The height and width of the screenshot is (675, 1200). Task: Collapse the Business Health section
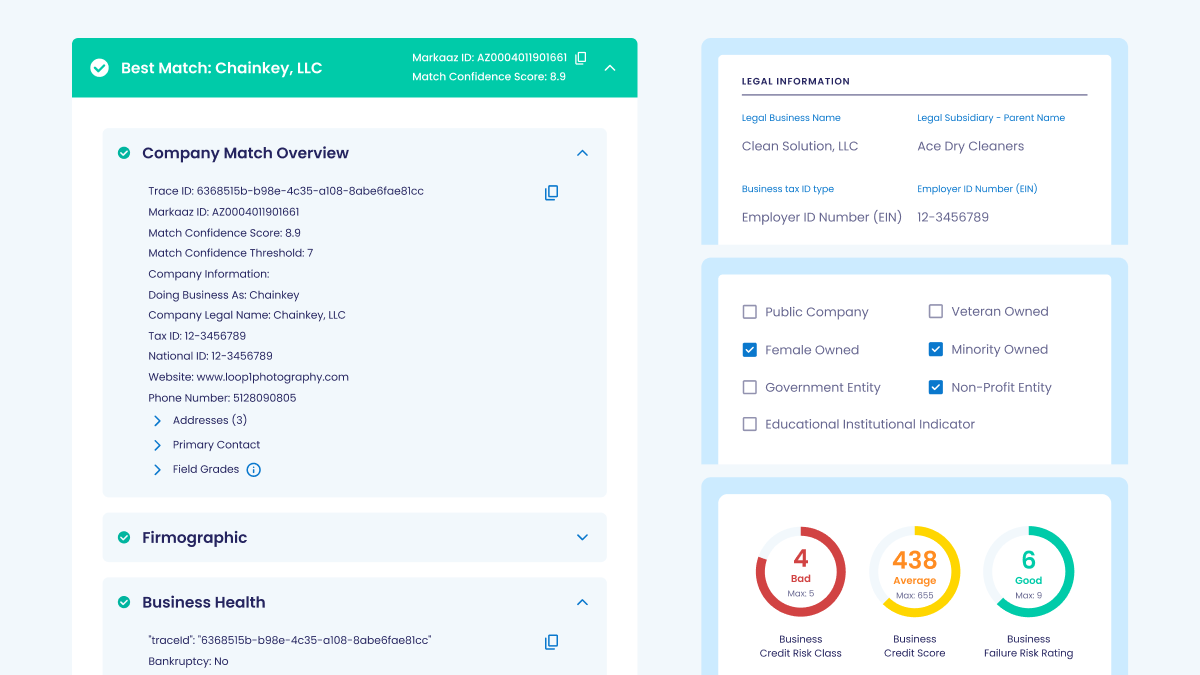[582, 602]
